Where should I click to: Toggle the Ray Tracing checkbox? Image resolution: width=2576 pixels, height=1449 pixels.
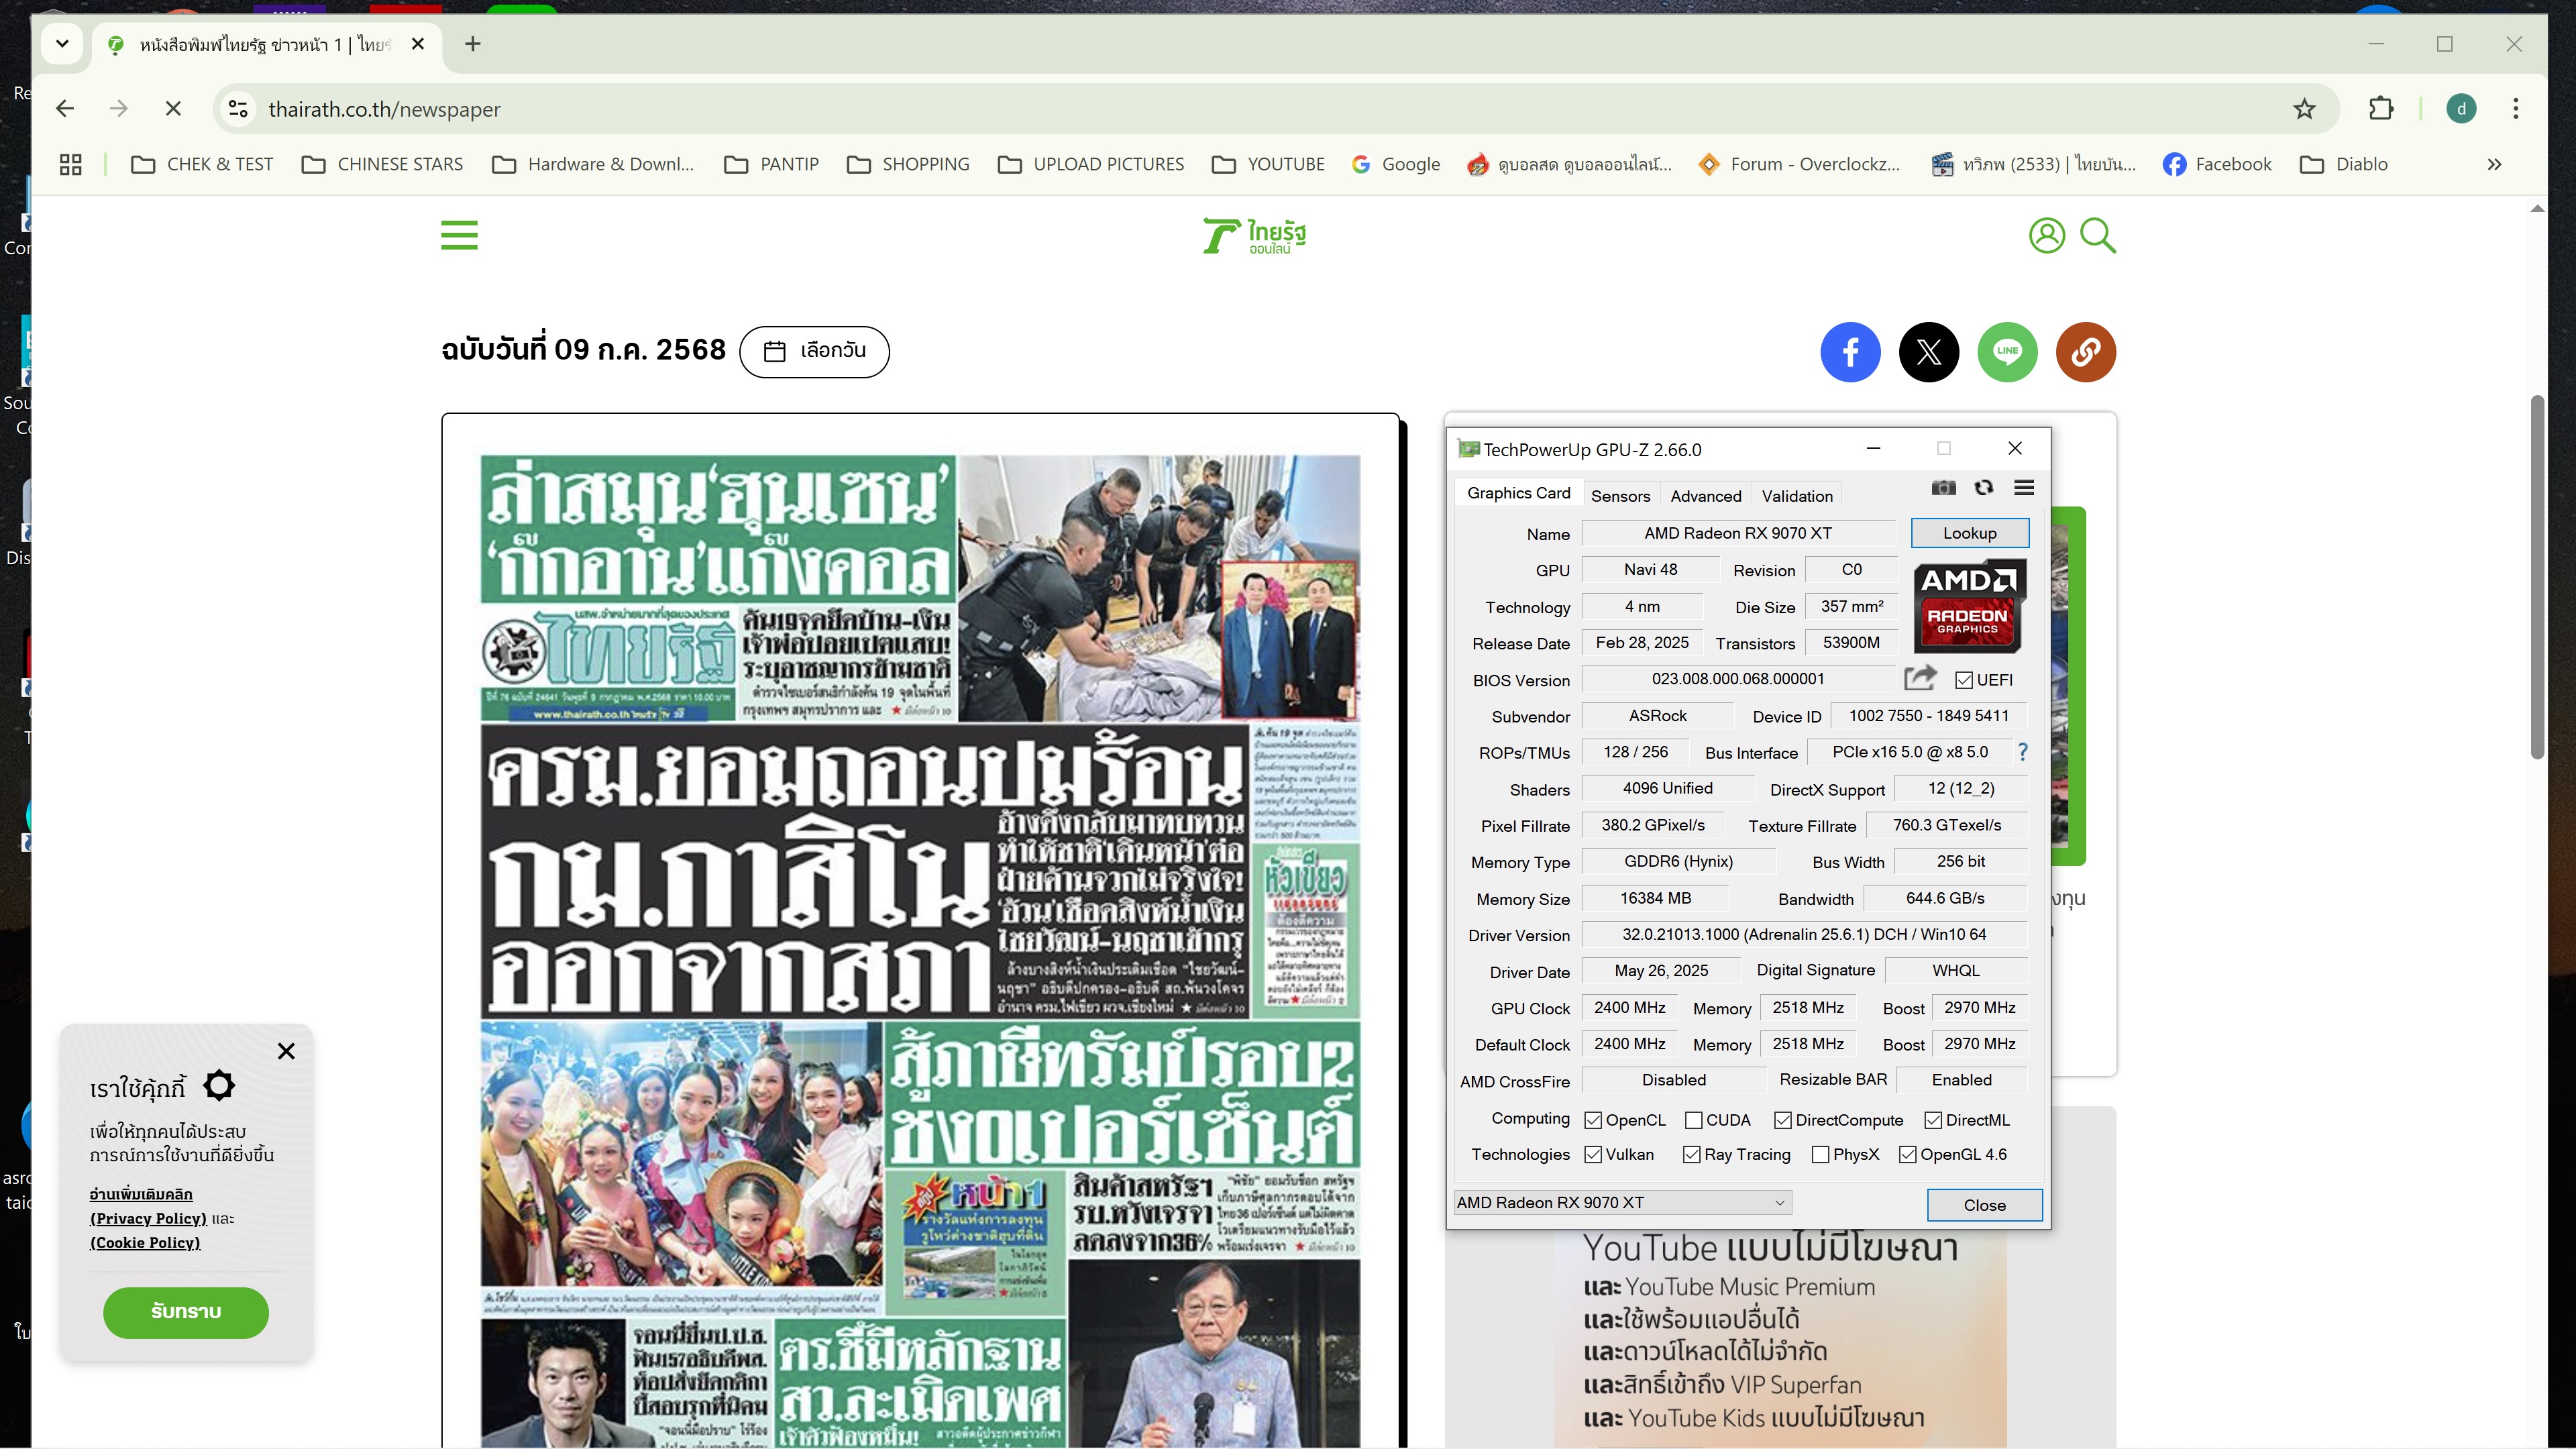[x=1692, y=1154]
